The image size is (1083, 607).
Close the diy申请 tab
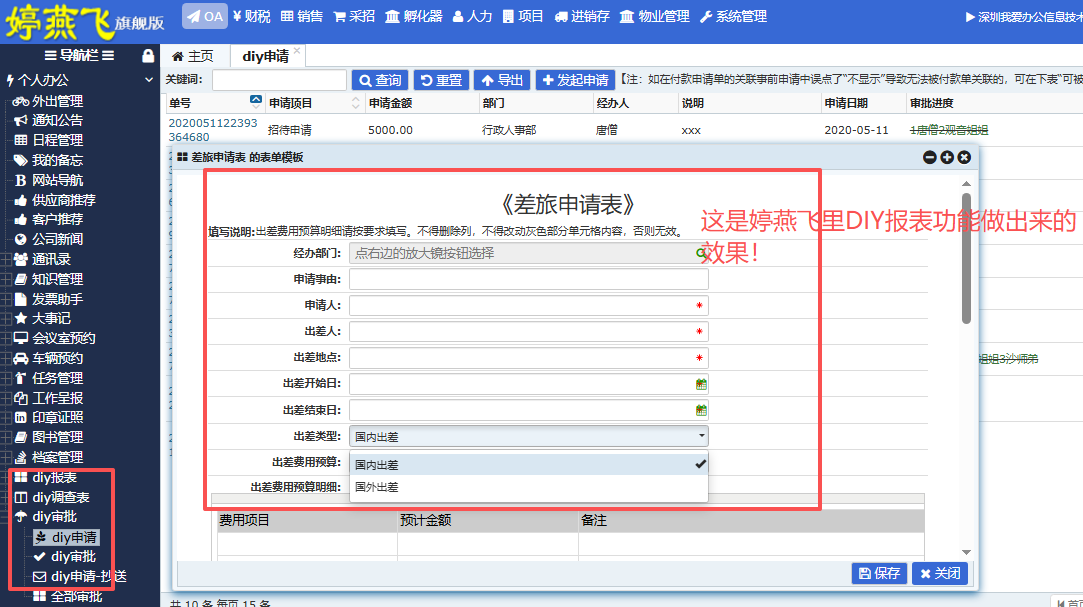[297, 50]
